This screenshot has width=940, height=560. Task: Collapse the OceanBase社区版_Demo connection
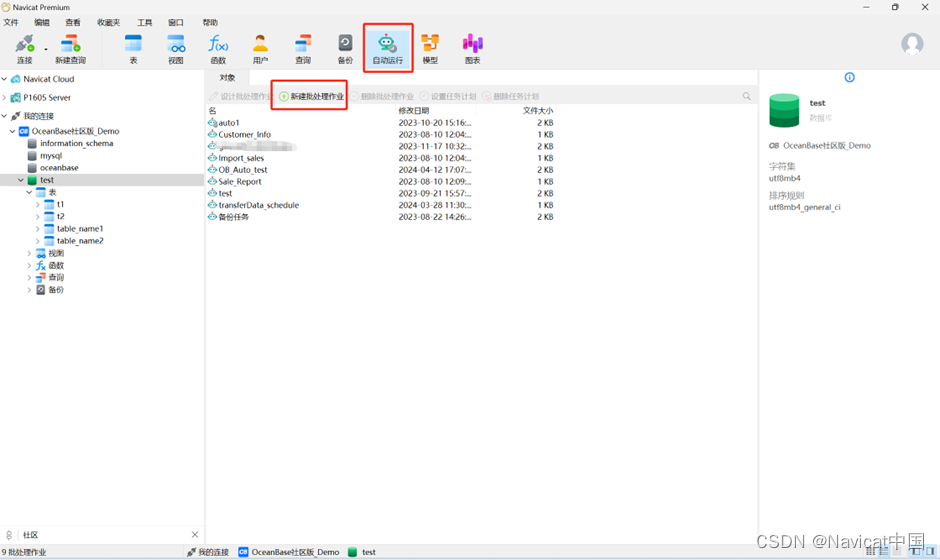coord(13,131)
